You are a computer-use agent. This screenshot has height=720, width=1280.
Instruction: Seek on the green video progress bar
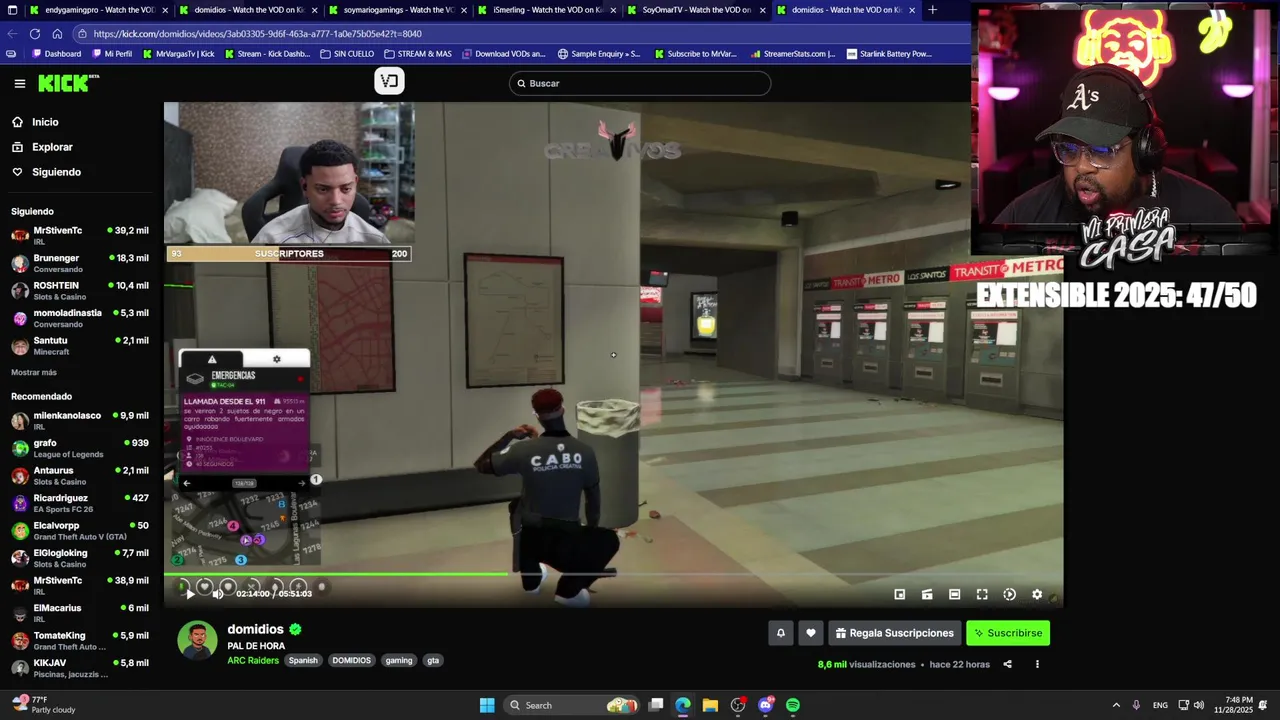coord(613,574)
